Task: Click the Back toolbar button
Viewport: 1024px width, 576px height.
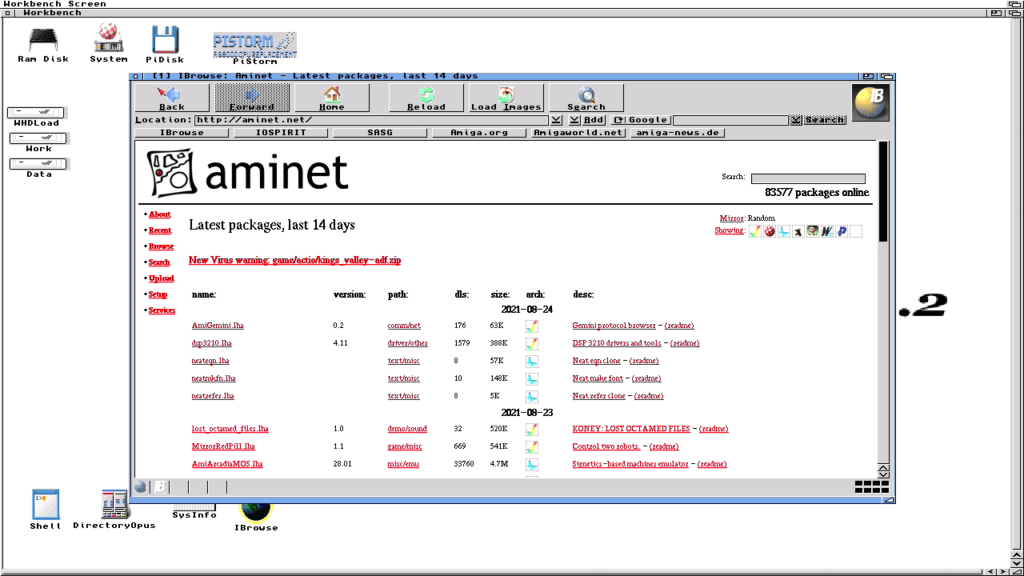Action: click(x=172, y=98)
